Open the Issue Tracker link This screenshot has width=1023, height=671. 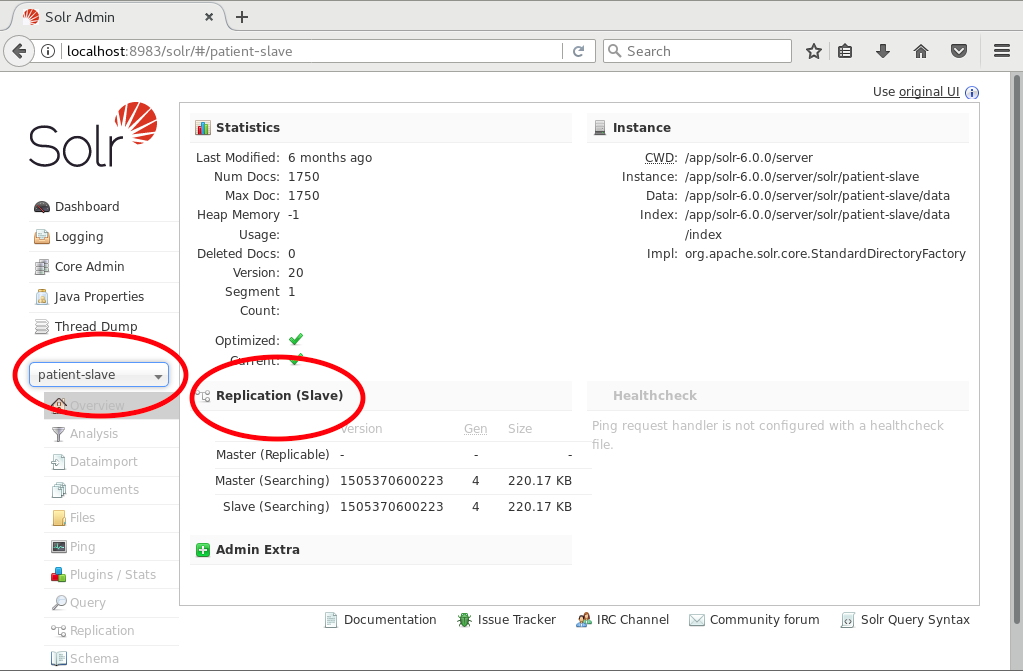click(517, 619)
